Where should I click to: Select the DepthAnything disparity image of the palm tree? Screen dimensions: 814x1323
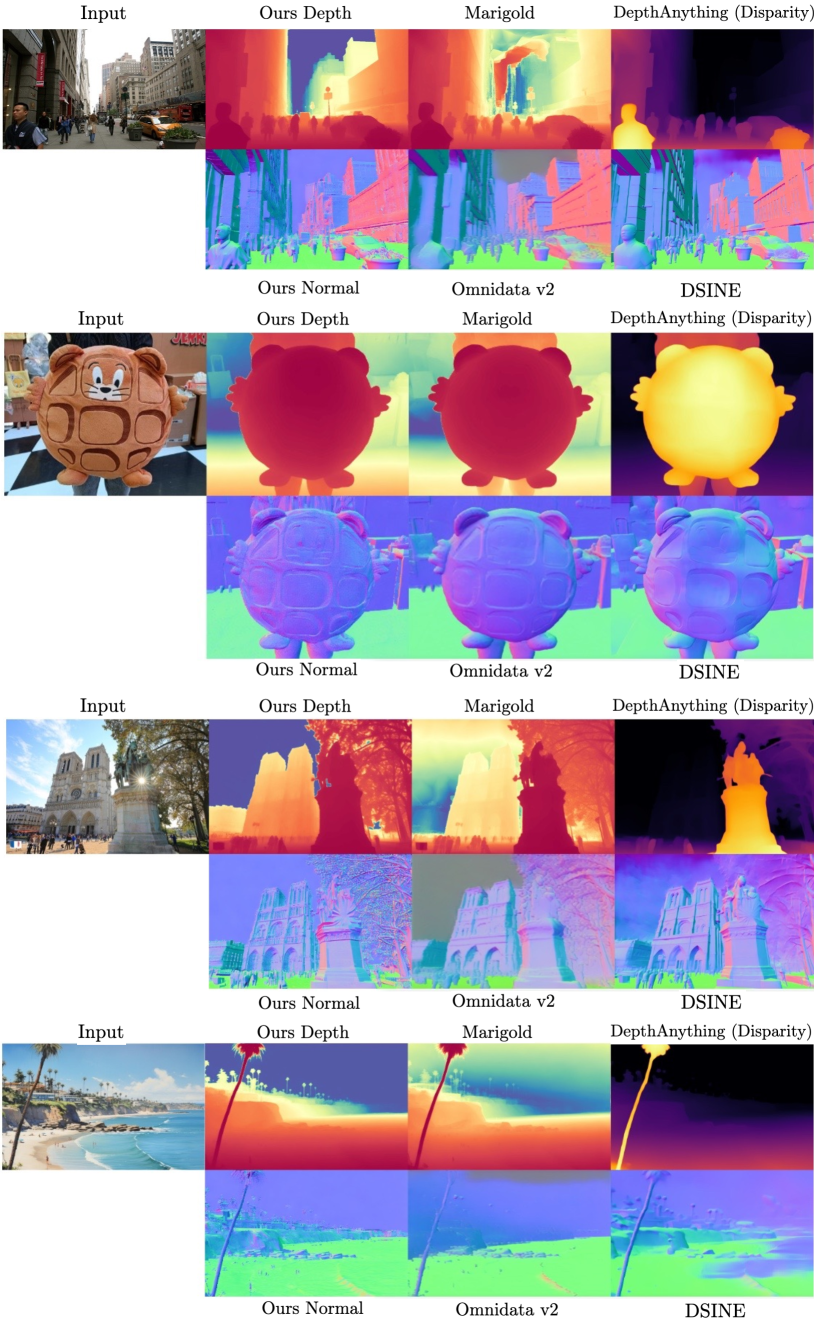tap(712, 1107)
